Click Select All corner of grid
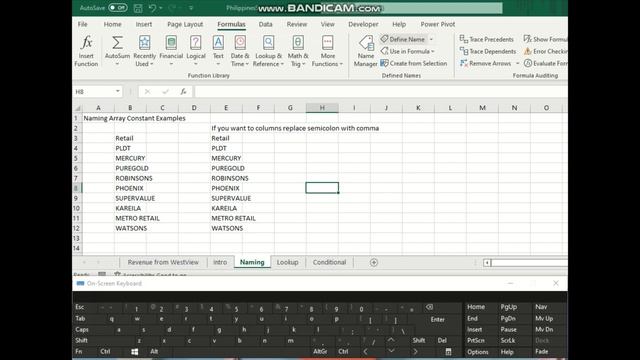Viewport: 640px width, 360px height. (x=78, y=108)
